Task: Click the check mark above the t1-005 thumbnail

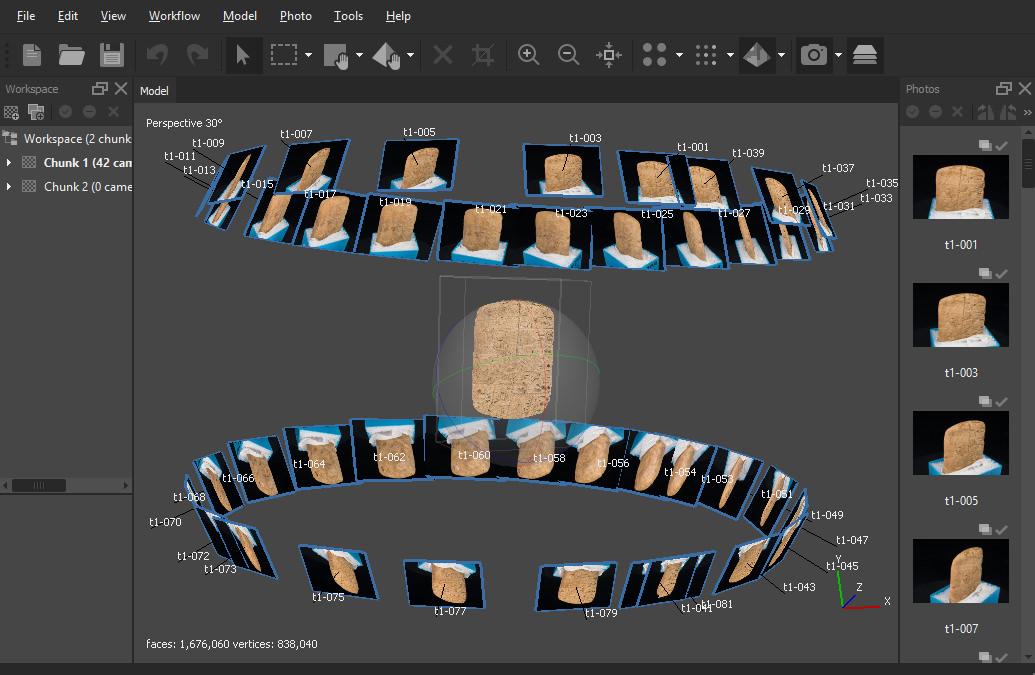Action: click(x=1001, y=401)
